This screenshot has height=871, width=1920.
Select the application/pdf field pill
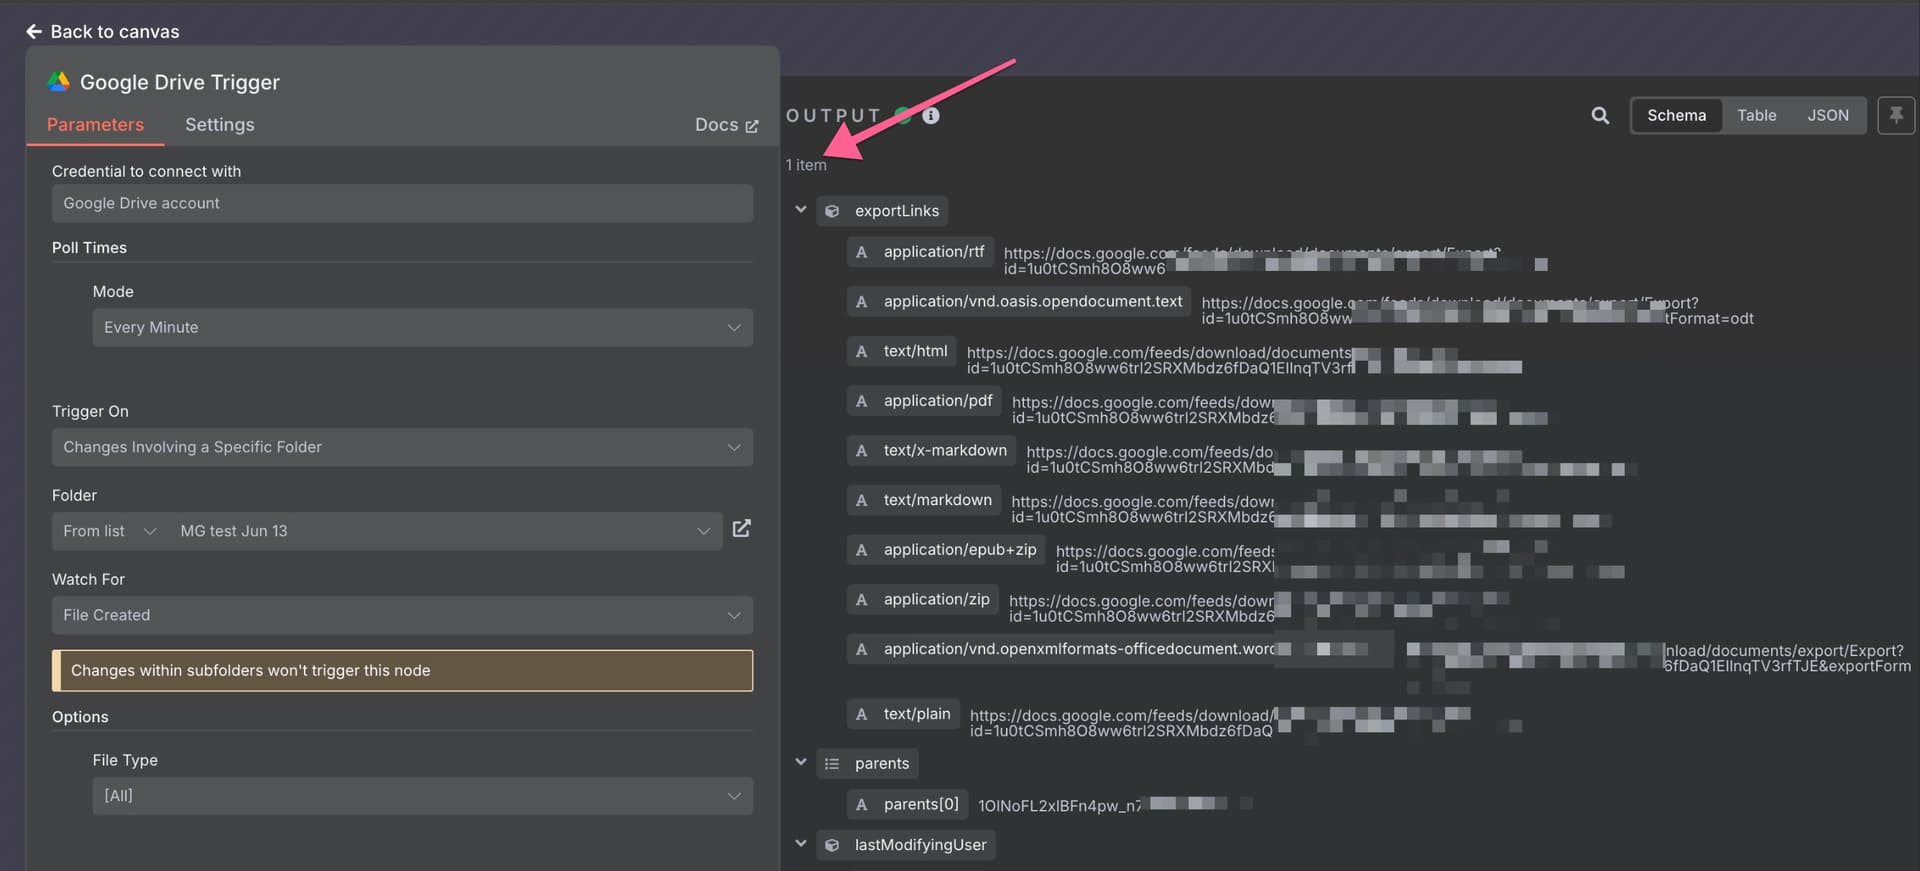(924, 401)
